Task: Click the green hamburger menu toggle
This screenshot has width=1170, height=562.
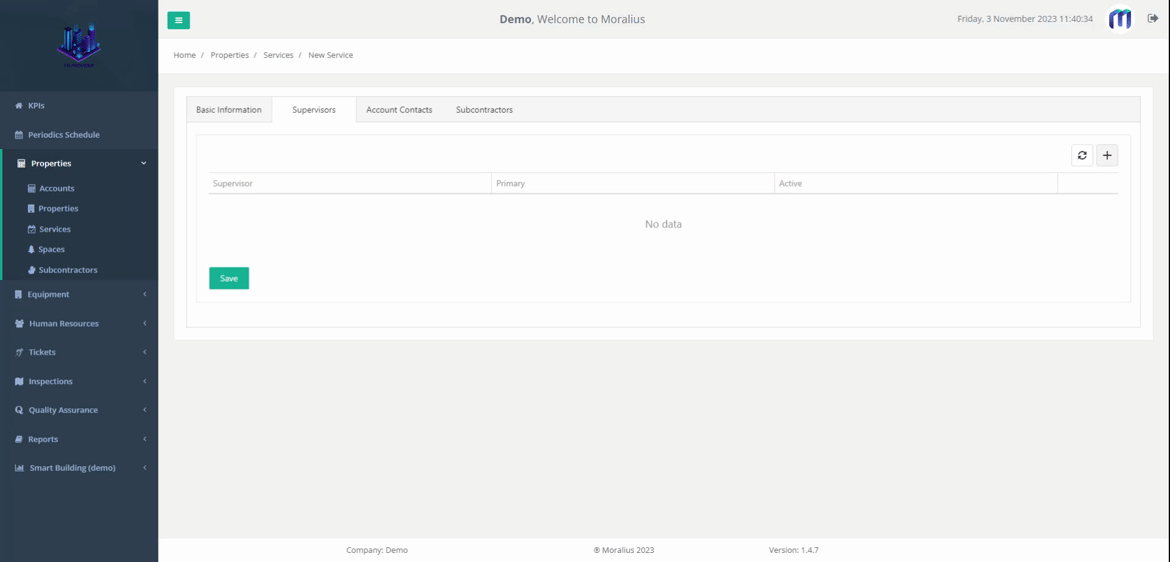Action: (178, 20)
